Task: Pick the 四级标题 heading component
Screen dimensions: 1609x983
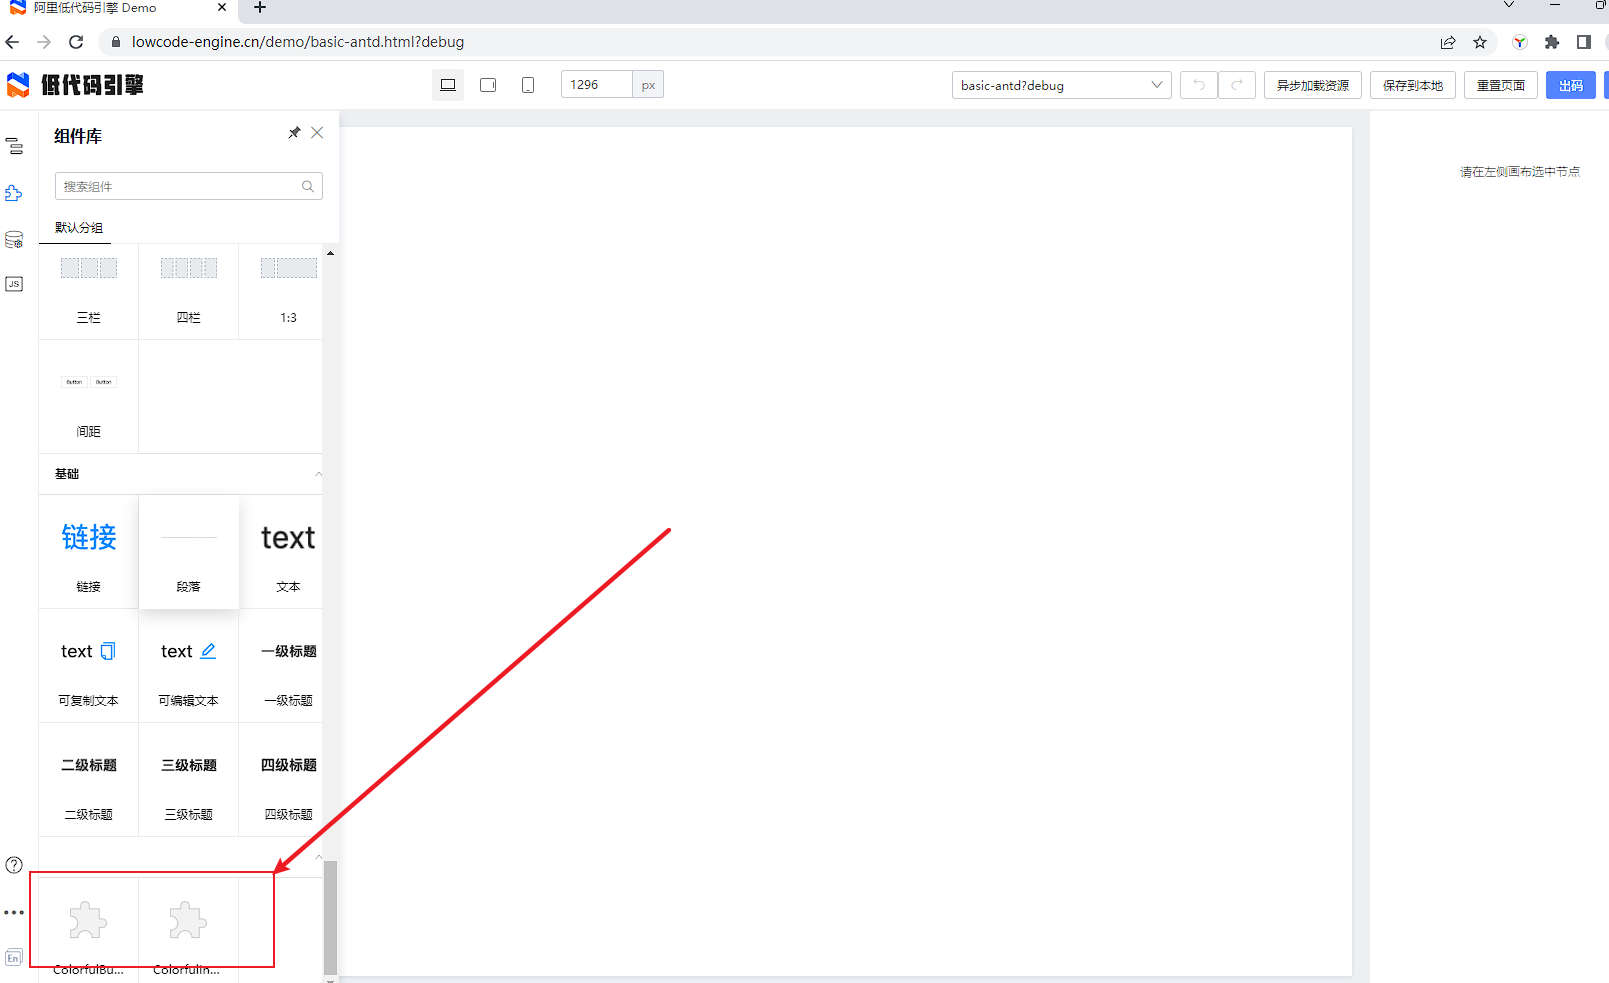Action: click(281, 780)
